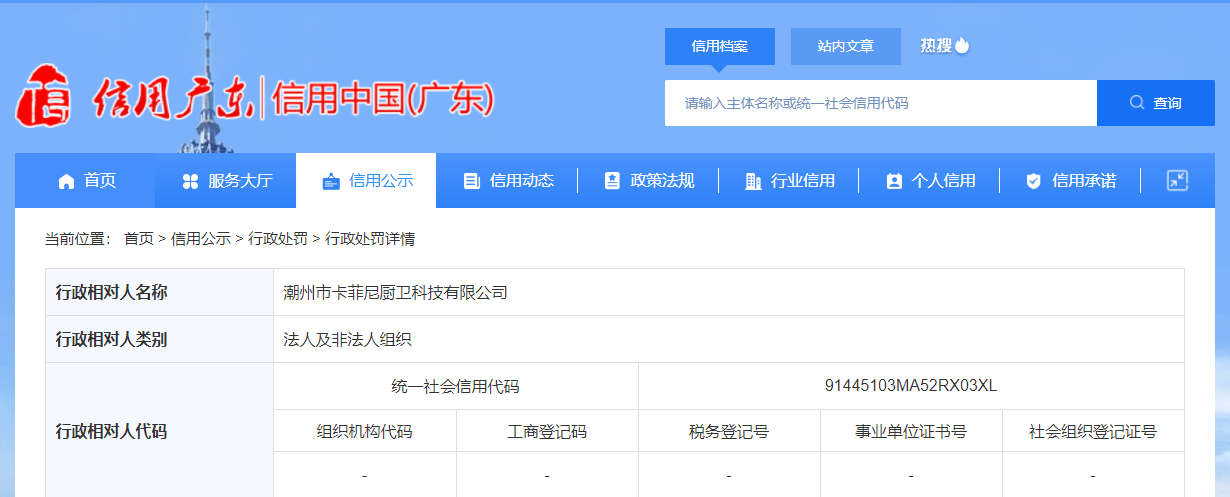1230x497 pixels.
Task: Click the collapse icon at the end of the nav bar
Action: [1177, 180]
